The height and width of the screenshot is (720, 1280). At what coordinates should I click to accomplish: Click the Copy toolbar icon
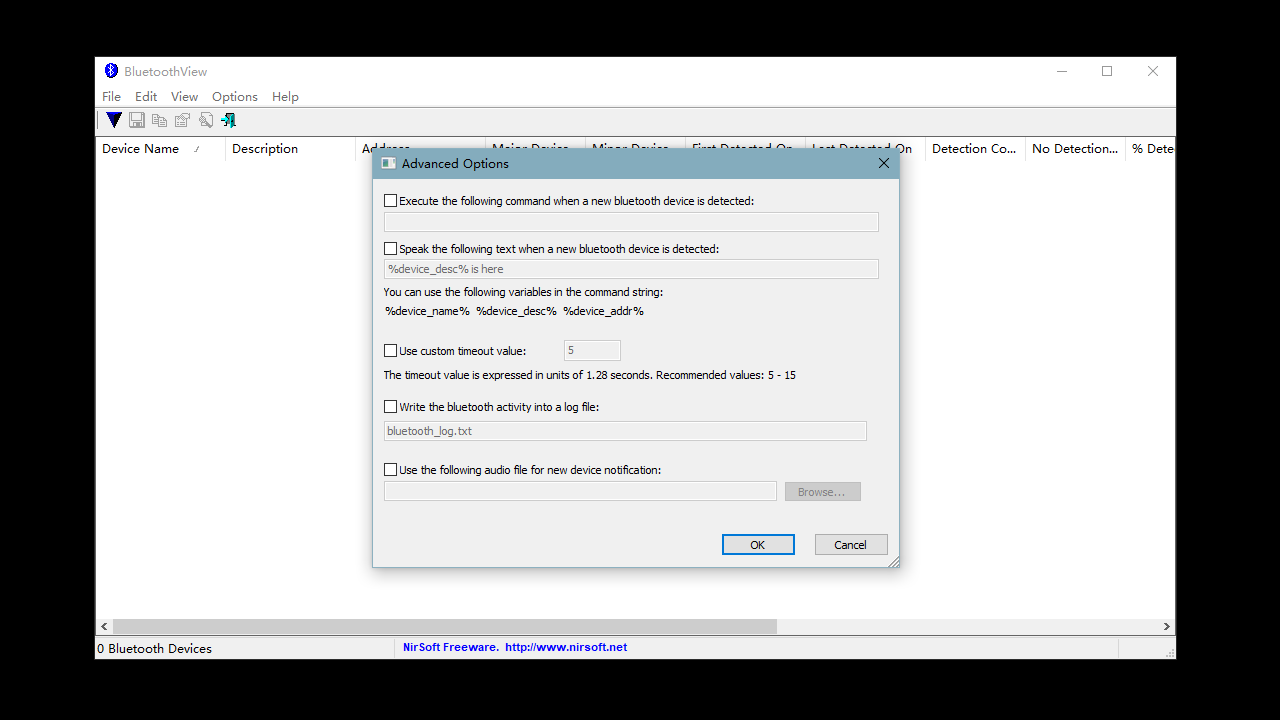(x=159, y=120)
